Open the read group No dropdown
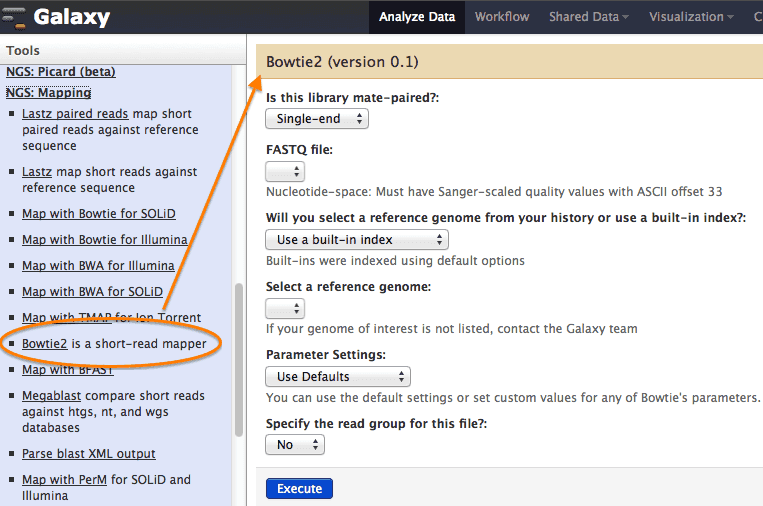Screen dimensions: 763x506 coord(295,445)
